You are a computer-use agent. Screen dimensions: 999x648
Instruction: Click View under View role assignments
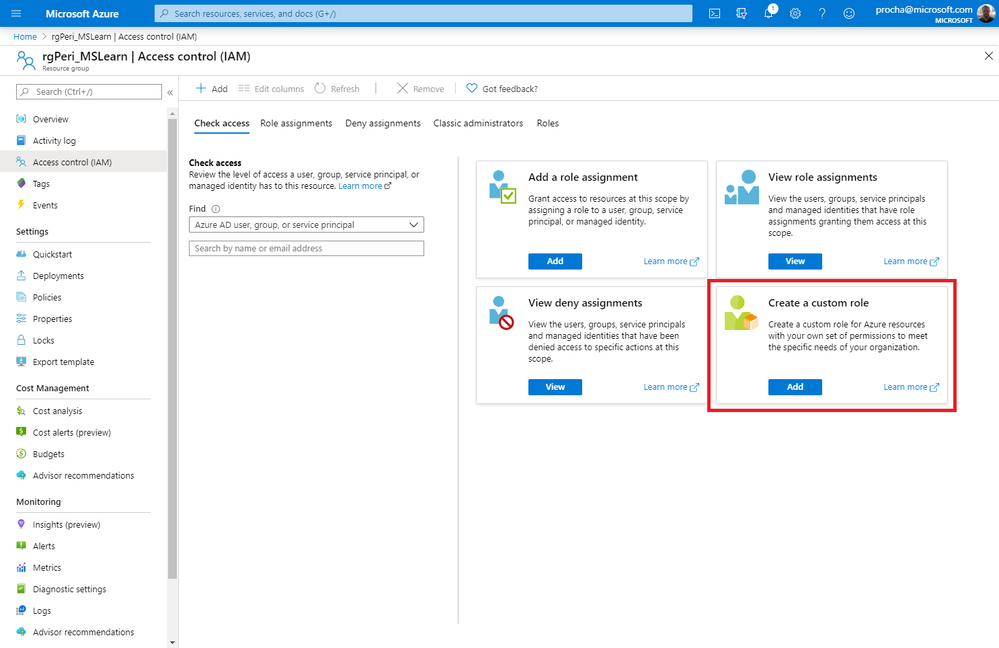point(794,261)
